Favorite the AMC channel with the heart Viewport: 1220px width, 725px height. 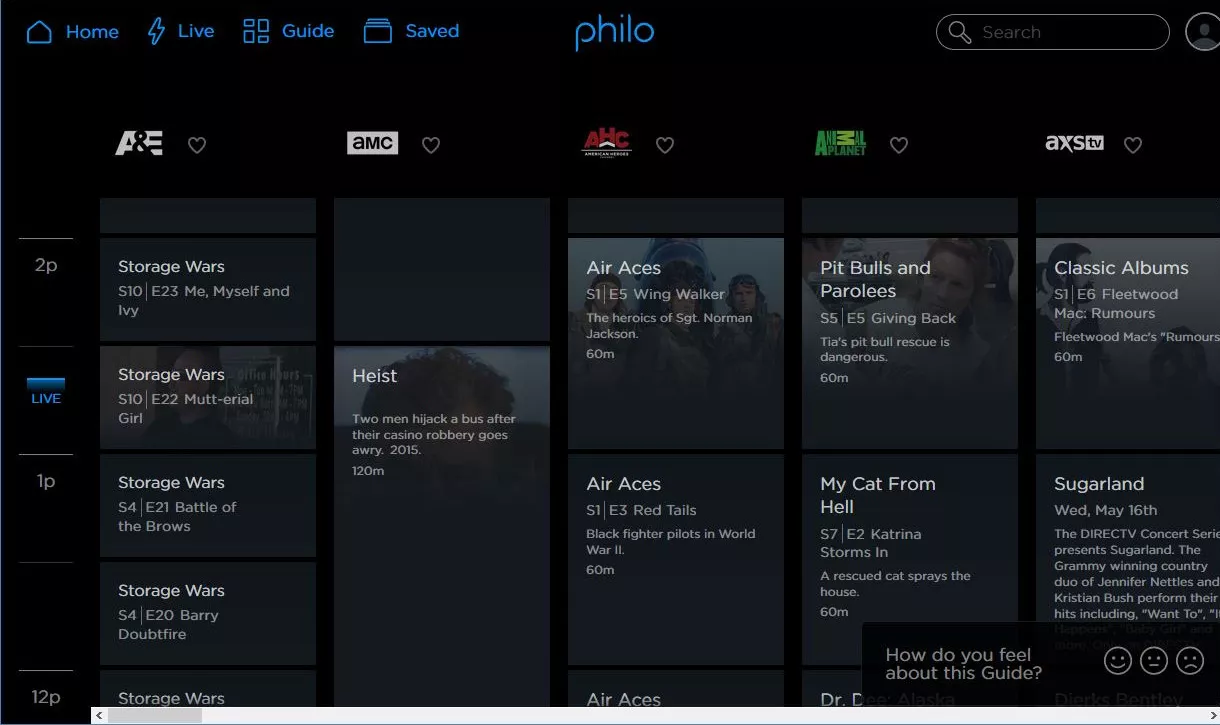431,145
